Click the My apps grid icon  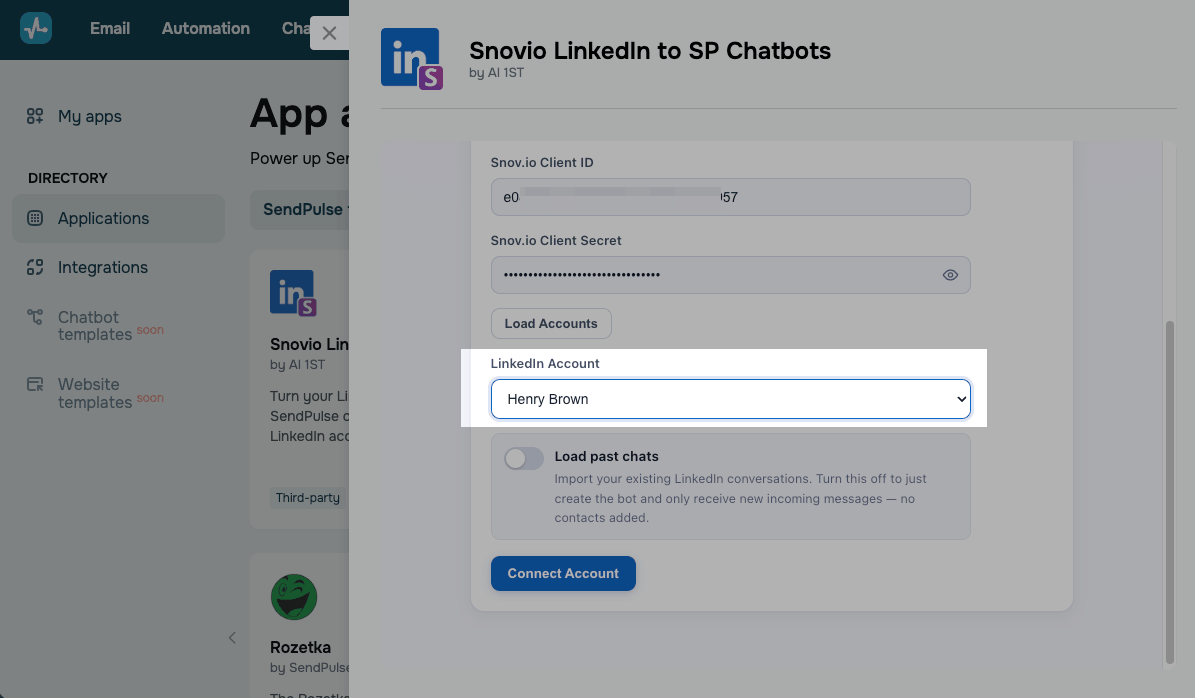(35, 116)
